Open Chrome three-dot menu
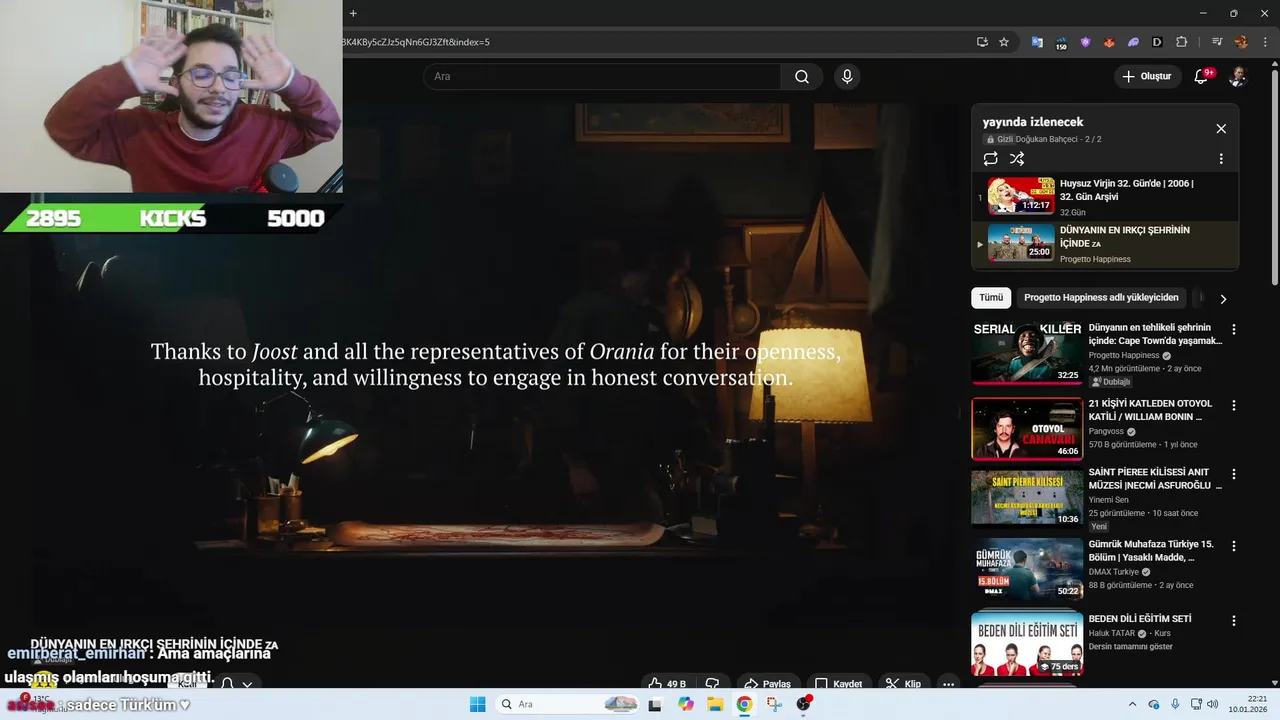1280x720 pixels. (1264, 42)
